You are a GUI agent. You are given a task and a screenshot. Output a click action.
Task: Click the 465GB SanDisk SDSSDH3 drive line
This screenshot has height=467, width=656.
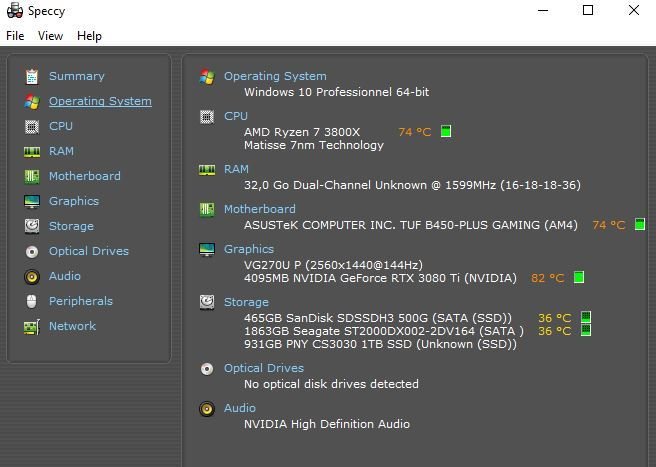pos(378,318)
